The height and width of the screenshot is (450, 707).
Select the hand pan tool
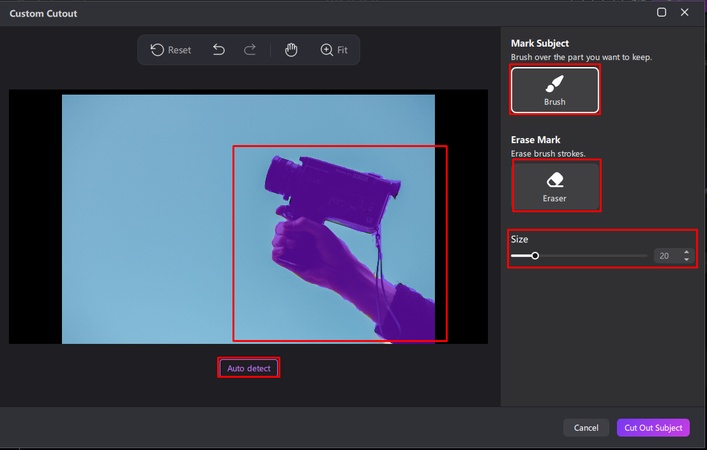click(x=291, y=50)
